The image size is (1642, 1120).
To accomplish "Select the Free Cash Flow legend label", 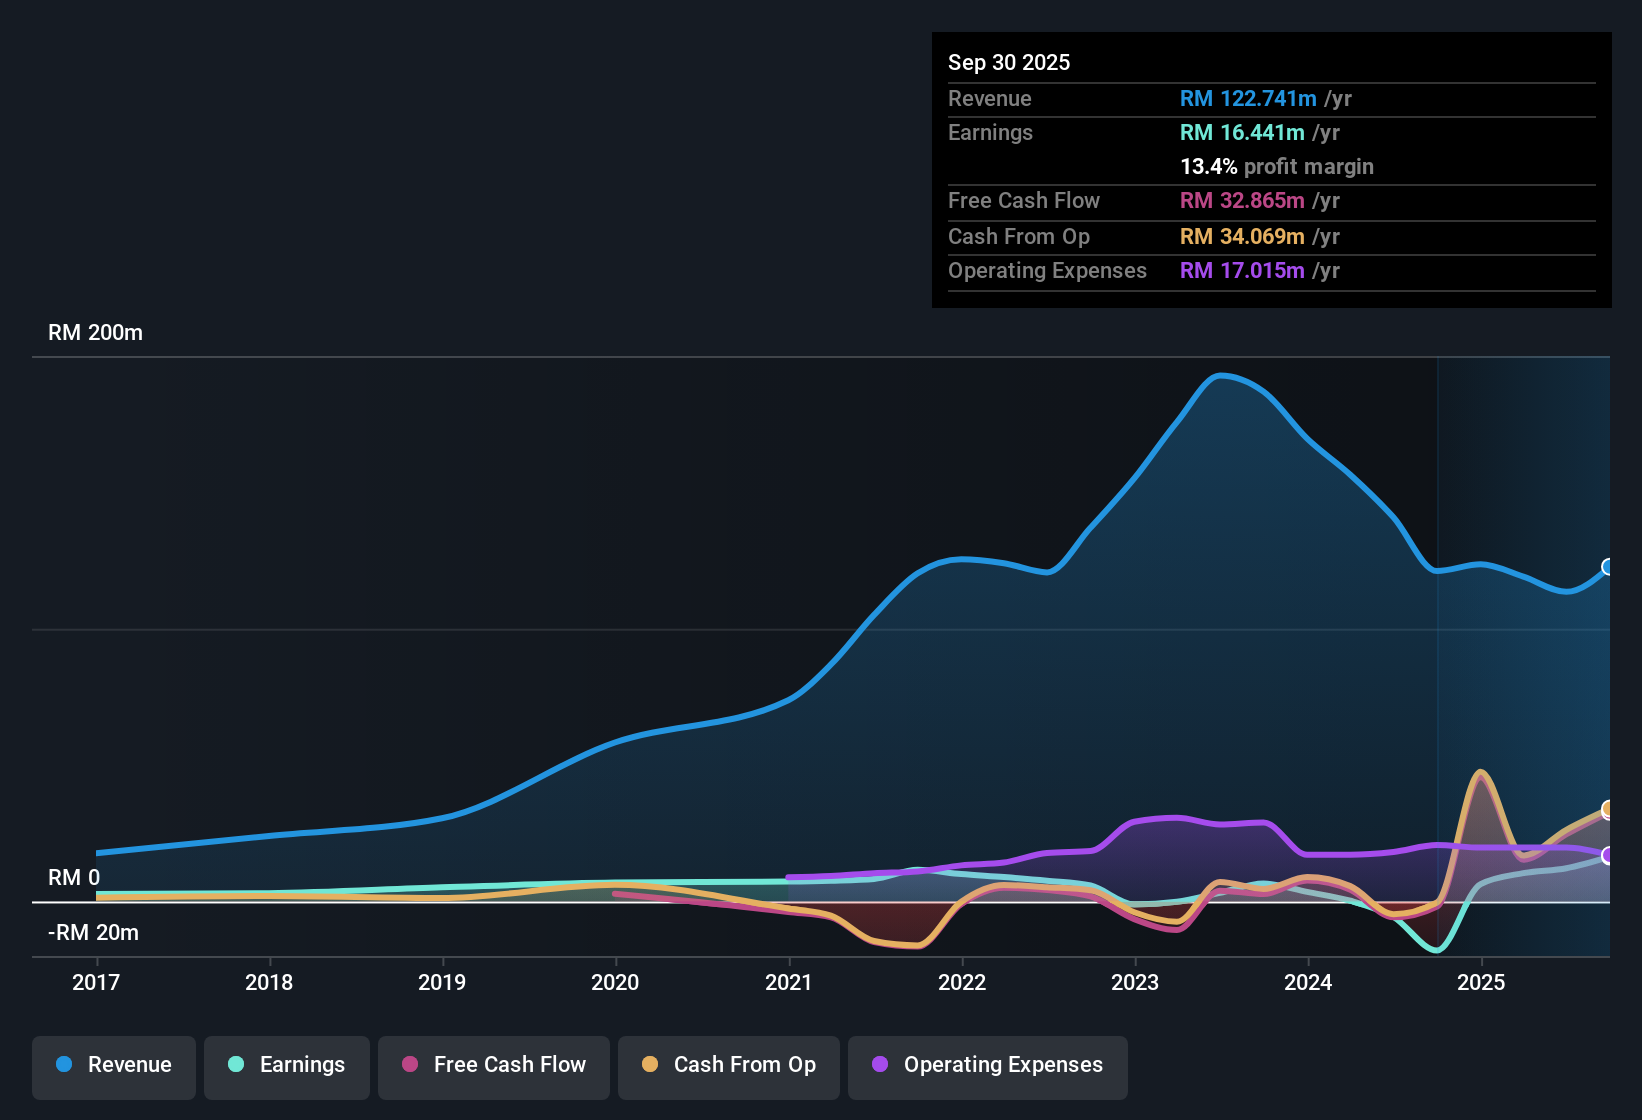I will [x=510, y=1065].
